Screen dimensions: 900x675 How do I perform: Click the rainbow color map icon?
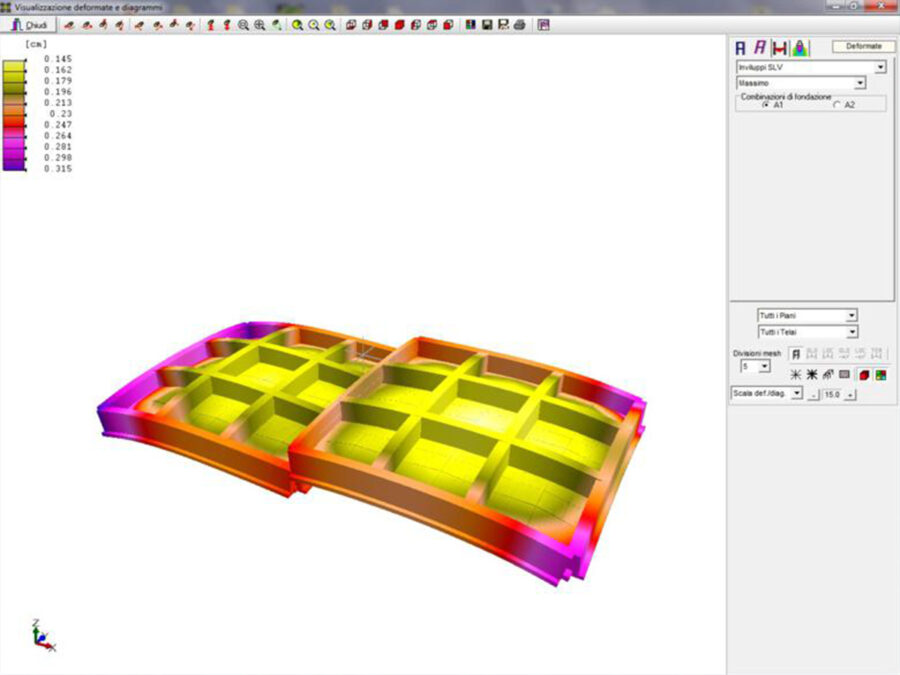(801, 47)
